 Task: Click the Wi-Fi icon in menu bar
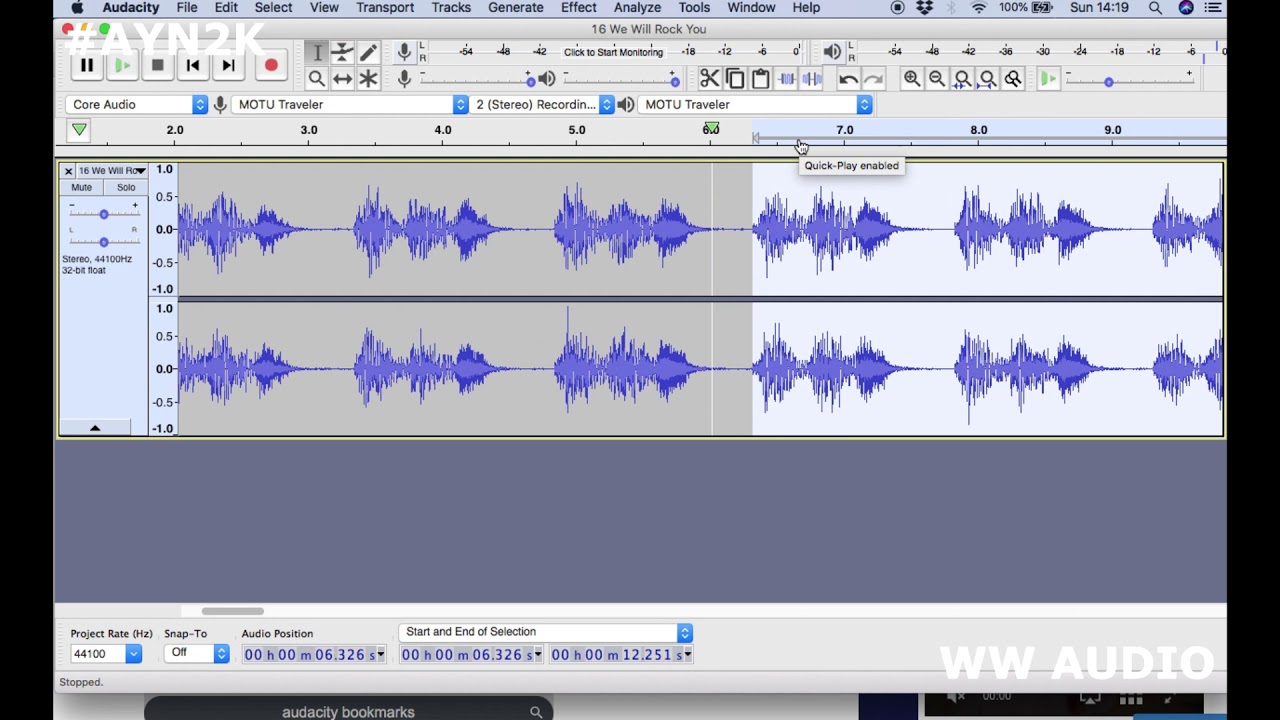(979, 8)
